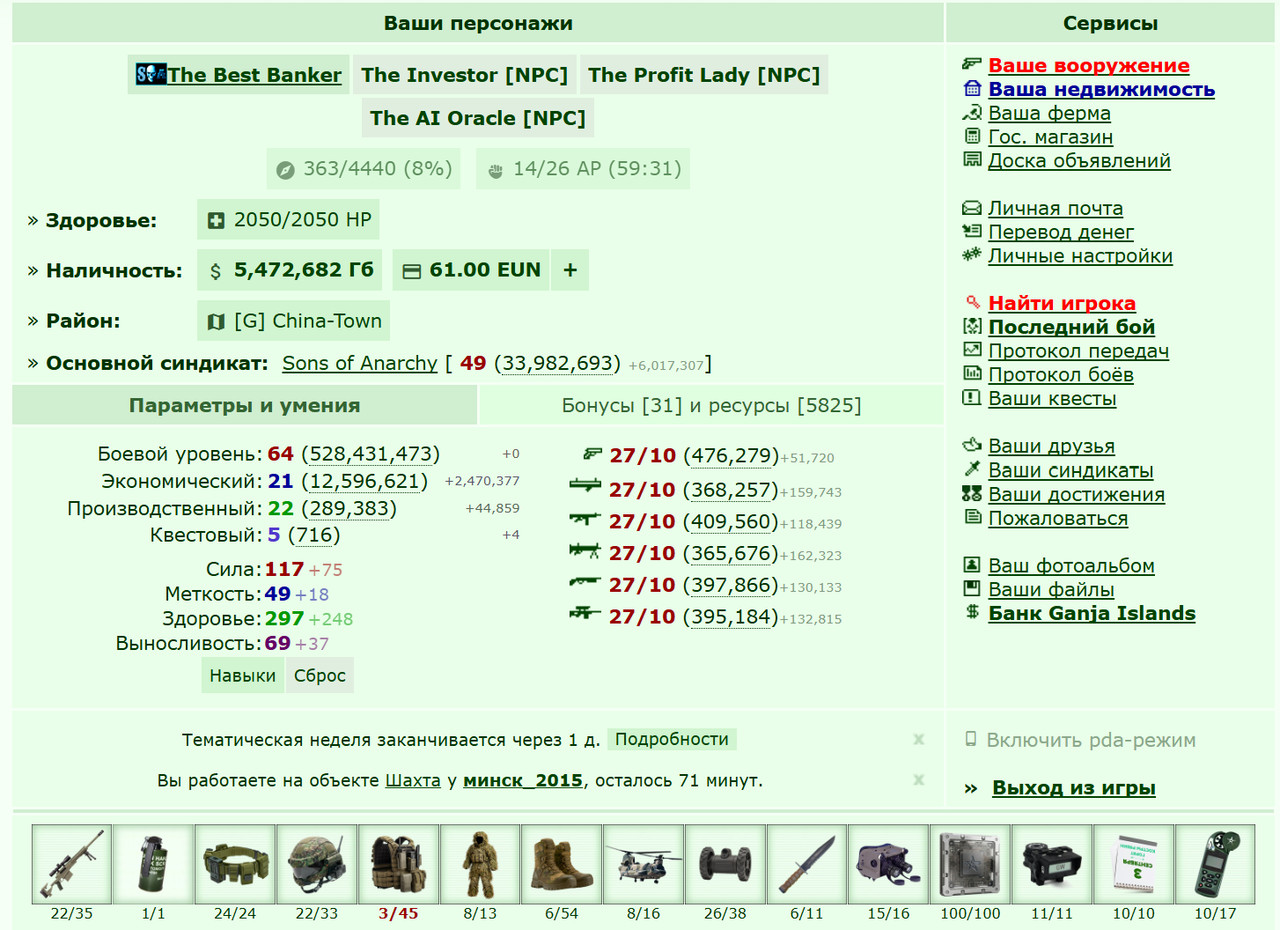Click the machine gun skill icon with 365,676
Image resolution: width=1280 pixels, height=930 pixels.
585,551
